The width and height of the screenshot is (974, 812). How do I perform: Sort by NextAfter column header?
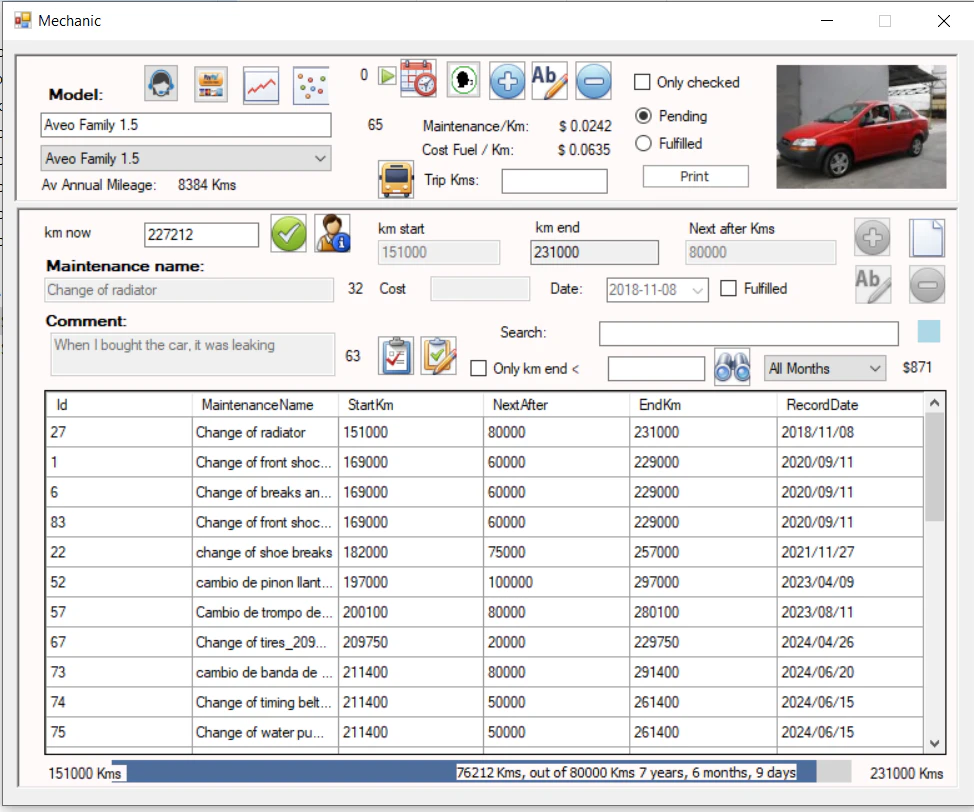(557, 405)
